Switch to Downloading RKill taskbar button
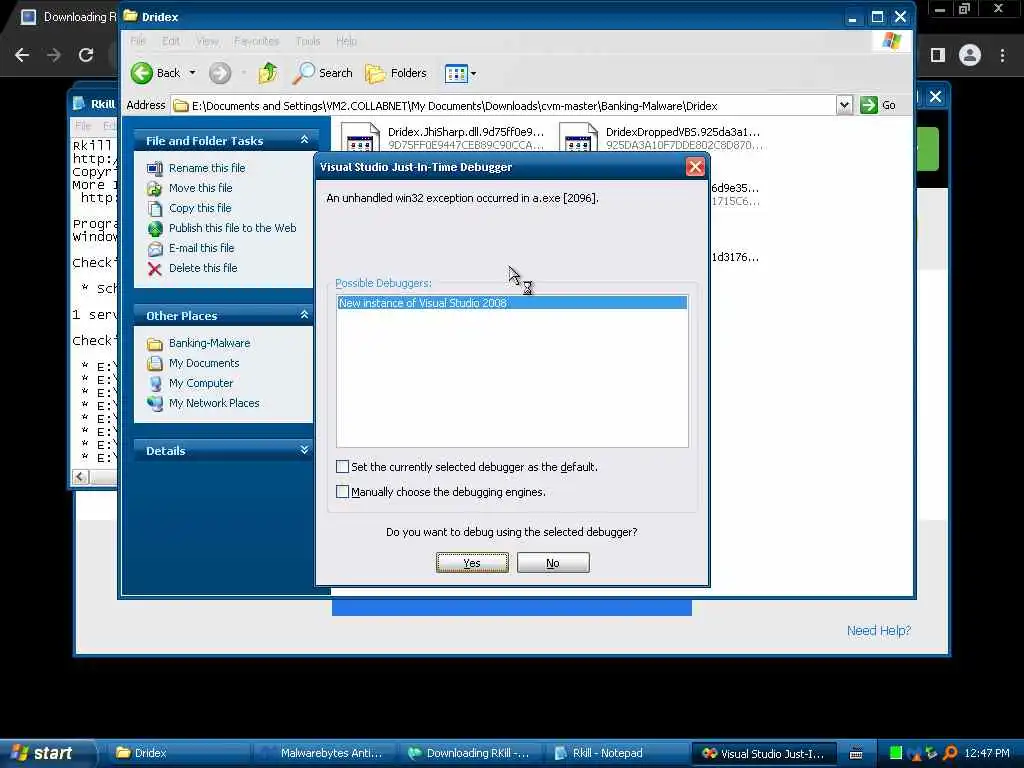The height and width of the screenshot is (768, 1024). pos(472,753)
